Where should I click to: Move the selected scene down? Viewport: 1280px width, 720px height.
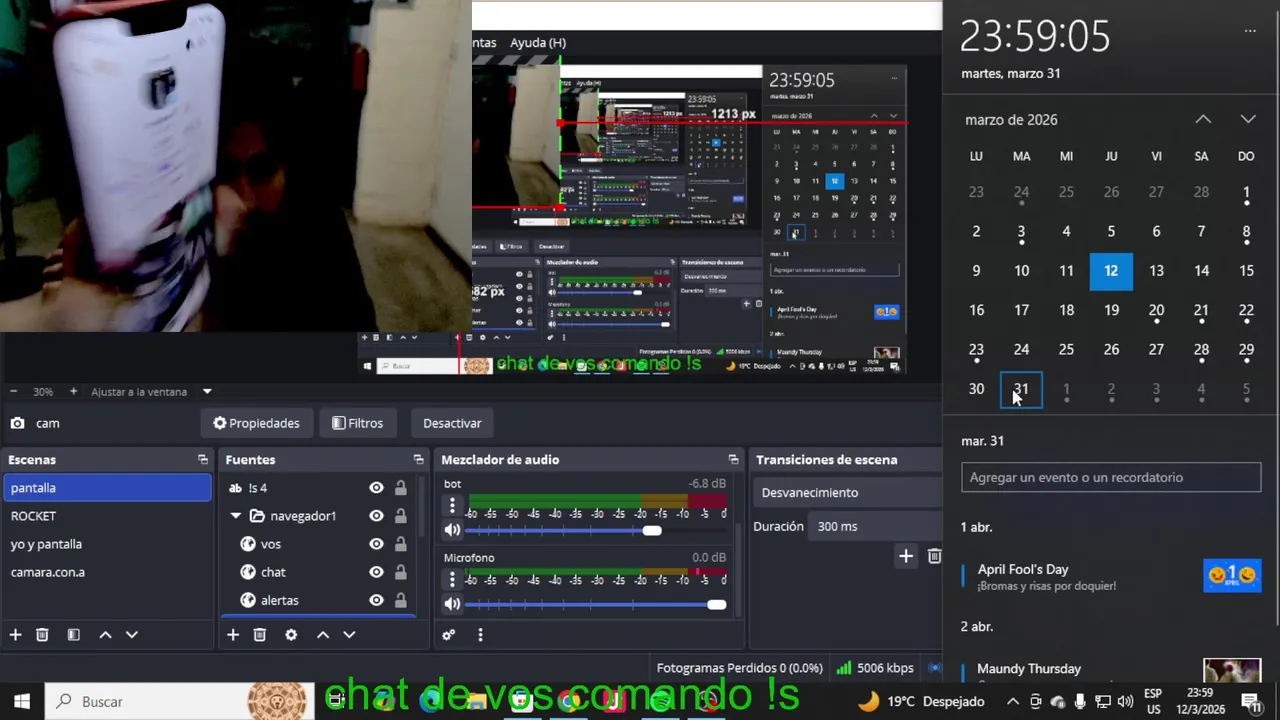click(131, 635)
